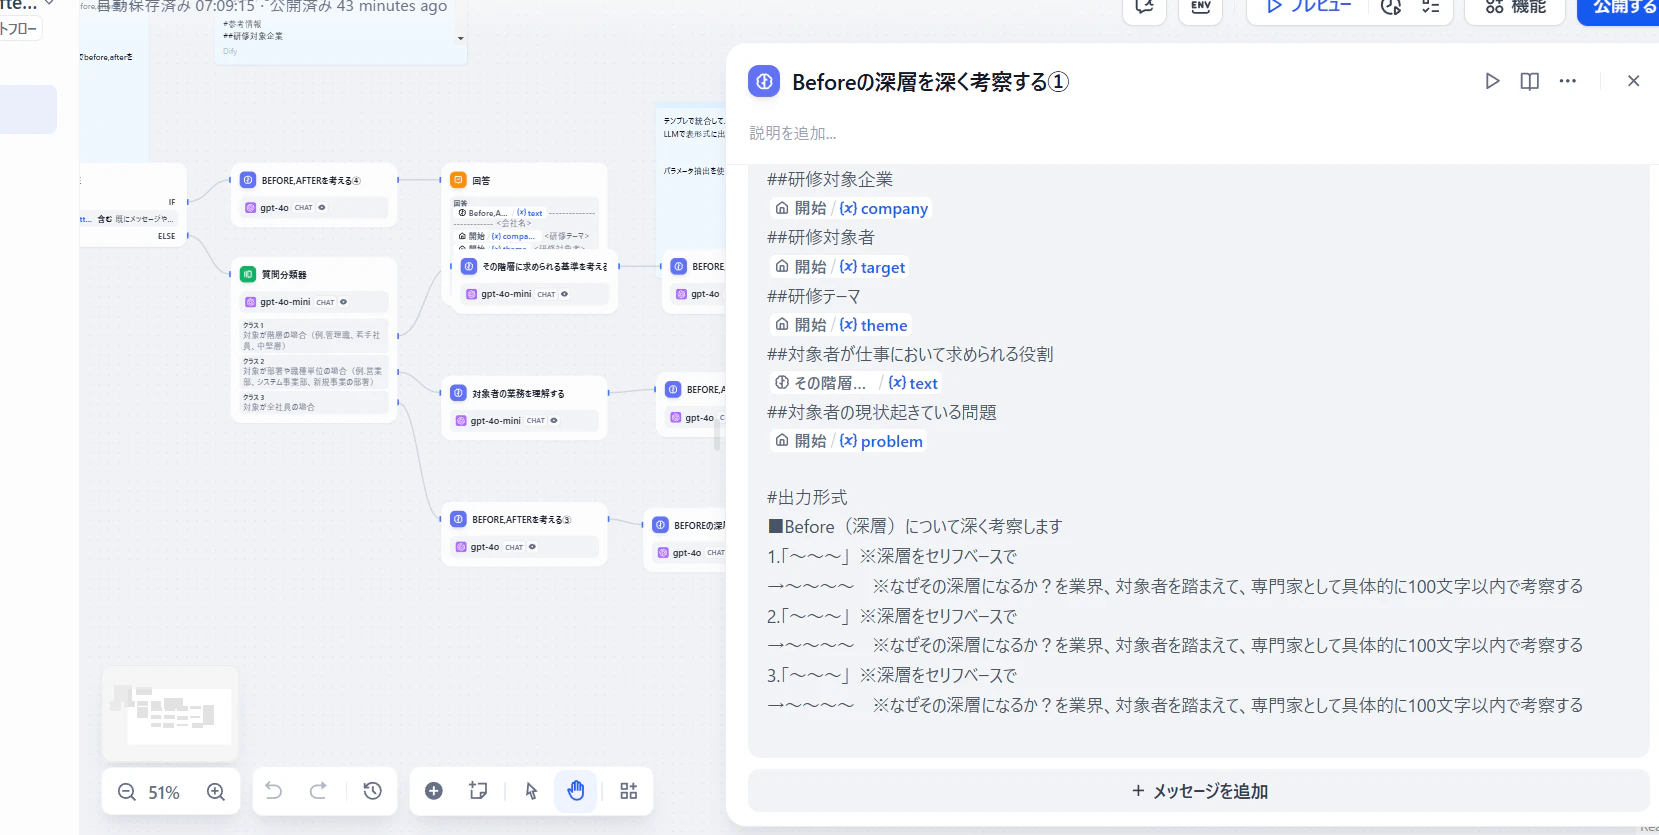Open the 51% zoom level menu
Image resolution: width=1659 pixels, height=835 pixels.
click(164, 792)
